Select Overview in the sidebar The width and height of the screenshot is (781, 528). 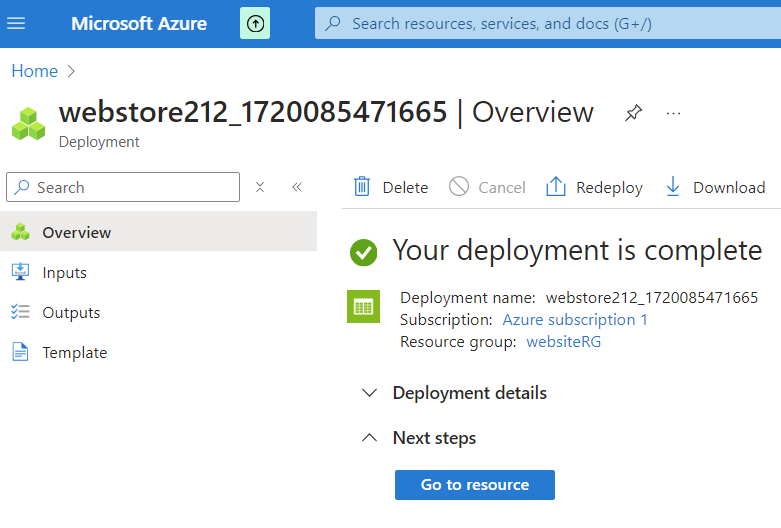76,233
